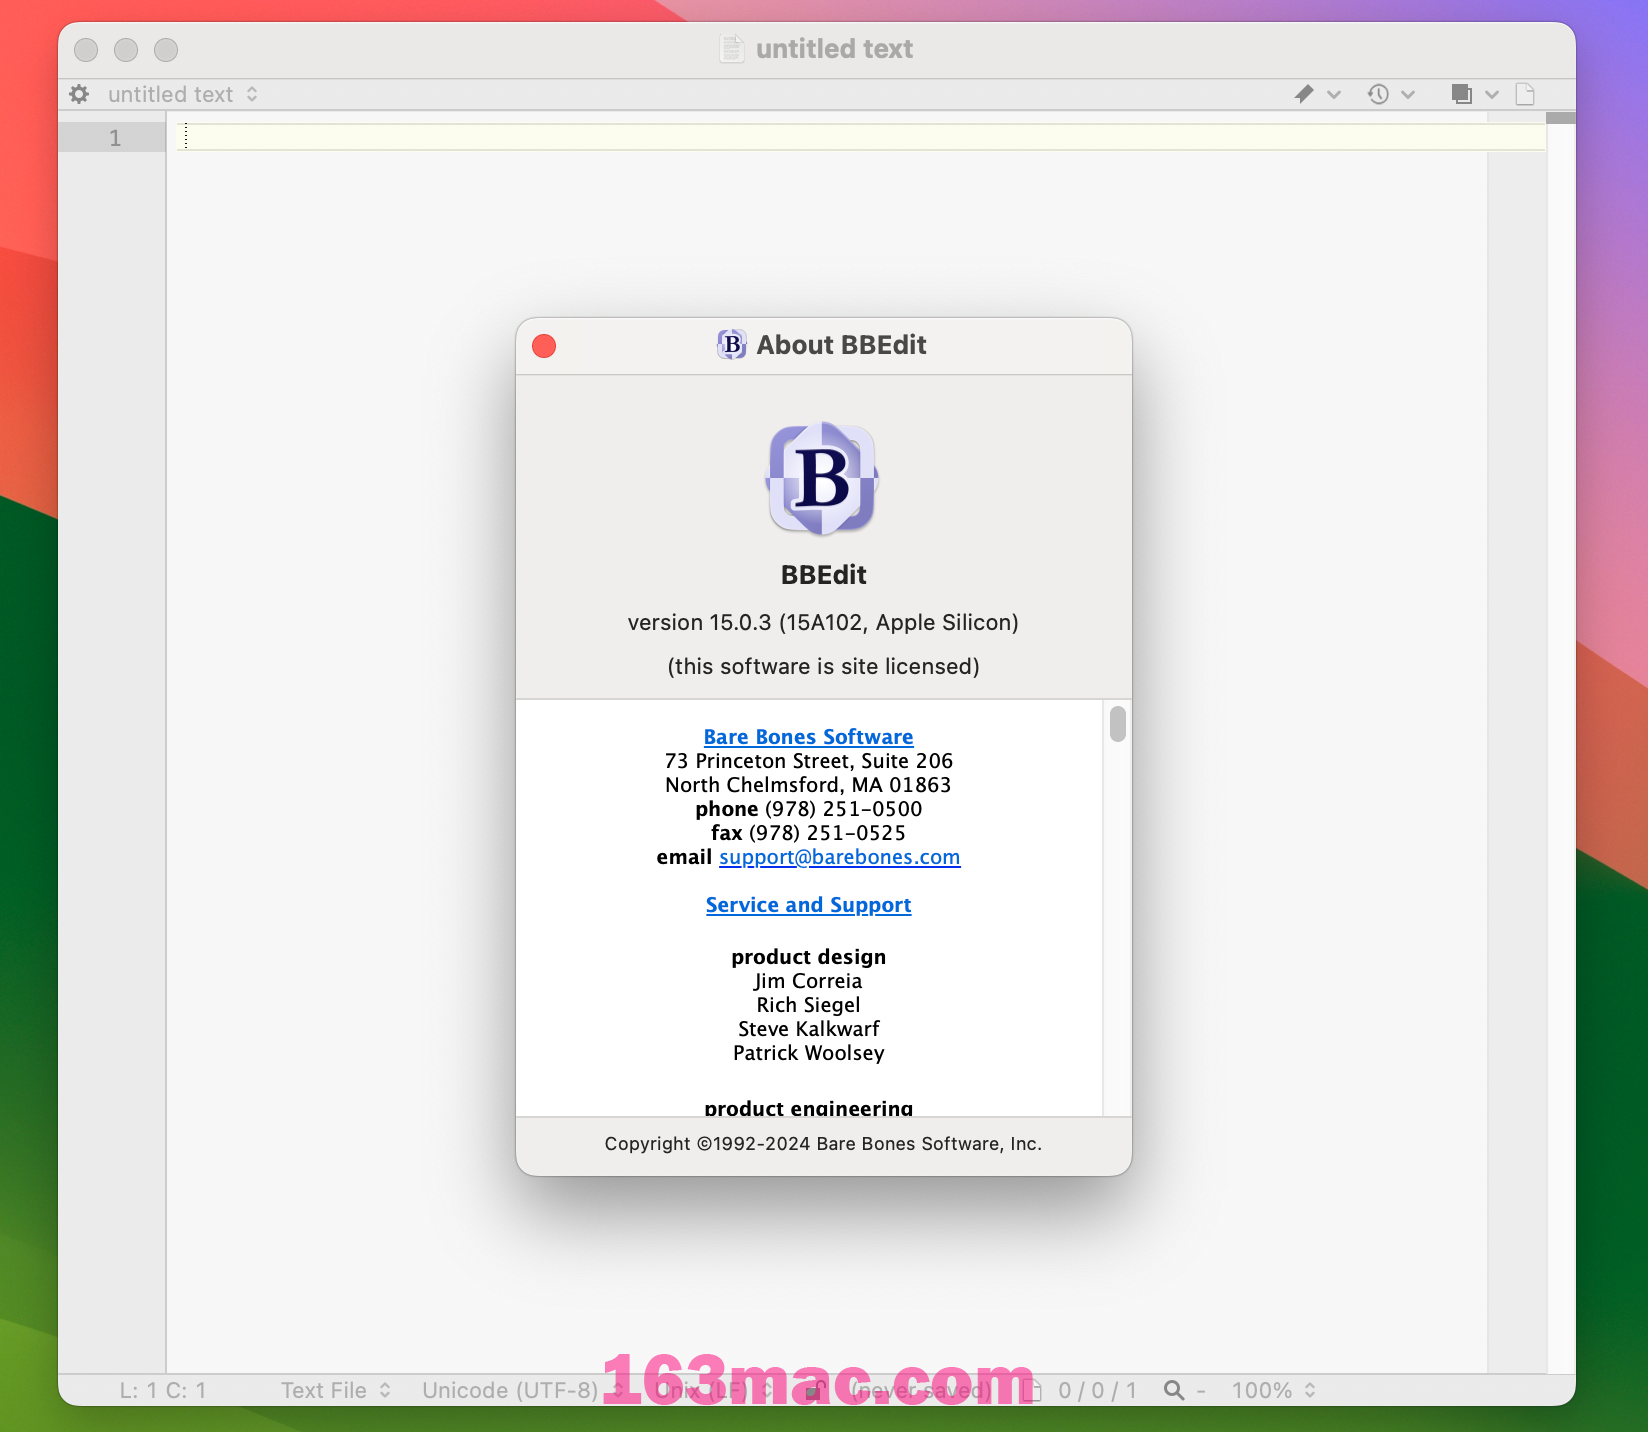This screenshot has width=1648, height=1432.
Task: Click the name Rich Siegel
Action: pos(808,1005)
